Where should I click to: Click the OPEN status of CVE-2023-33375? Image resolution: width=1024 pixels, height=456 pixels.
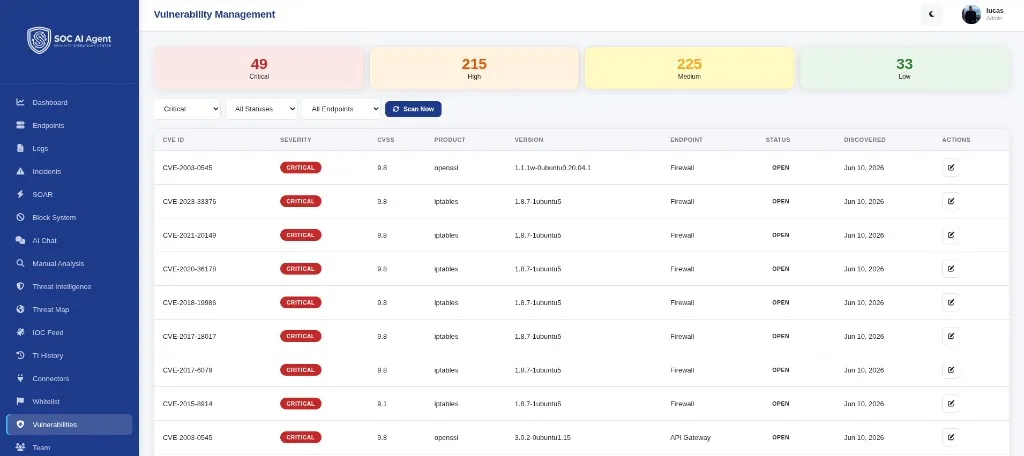[780, 201]
